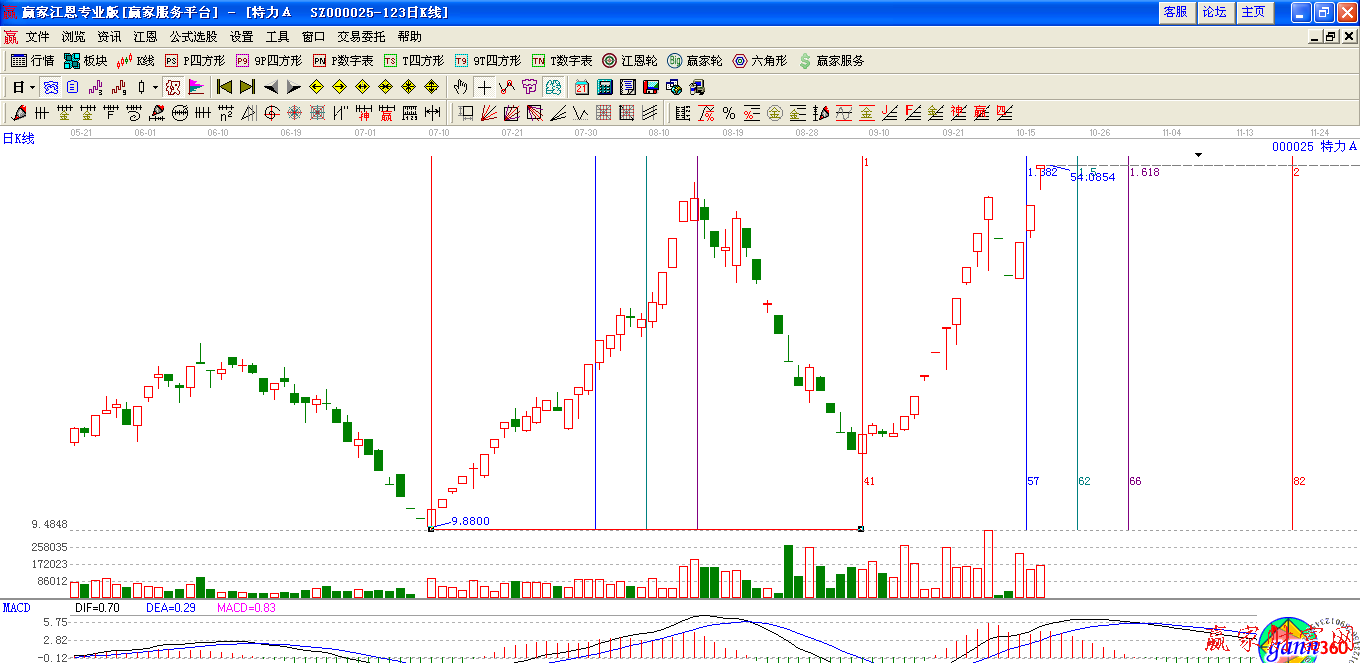Screen dimensions: 1360x663
Task: Open the candlestick style dropdown arrow
Action: 155,87
